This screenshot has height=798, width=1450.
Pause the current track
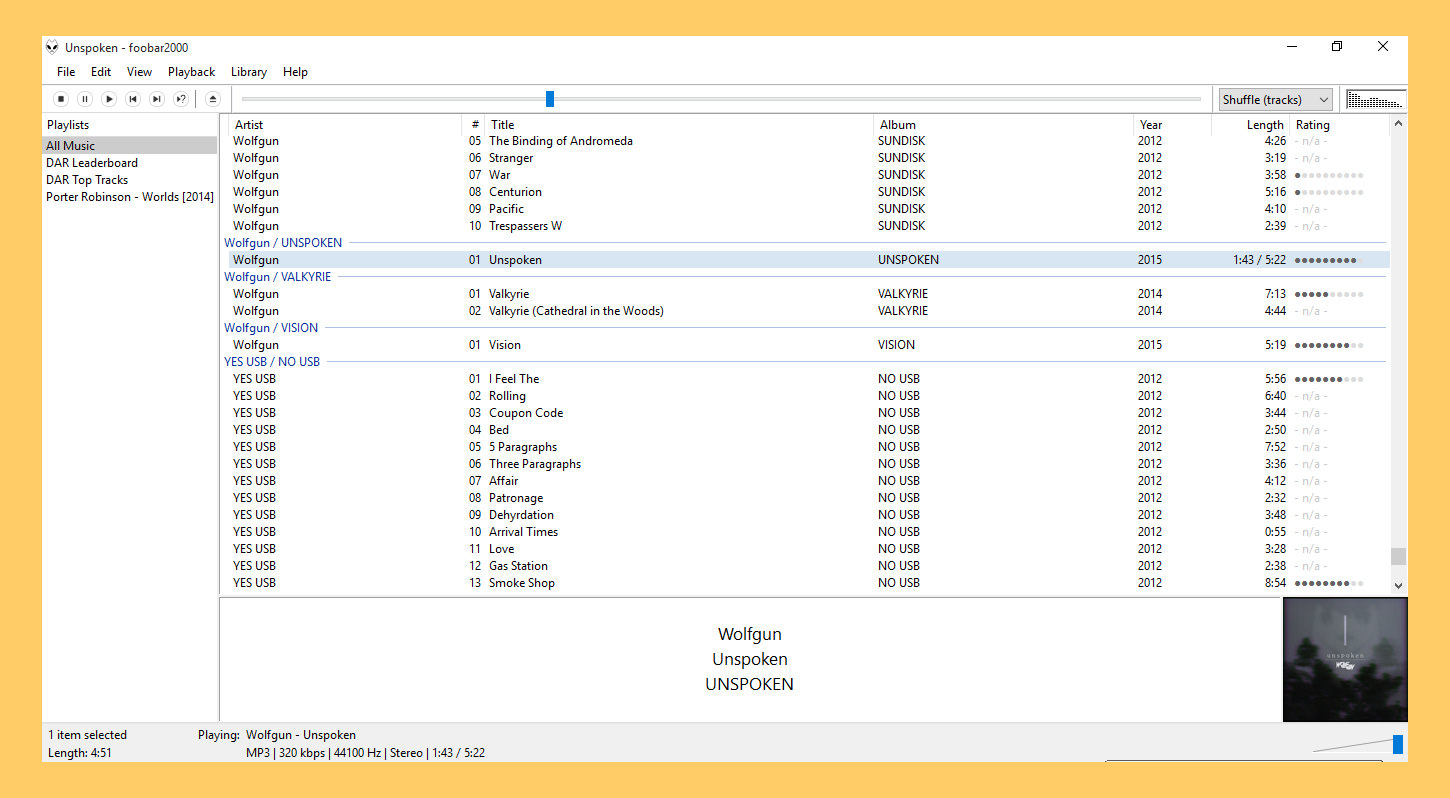(85, 99)
